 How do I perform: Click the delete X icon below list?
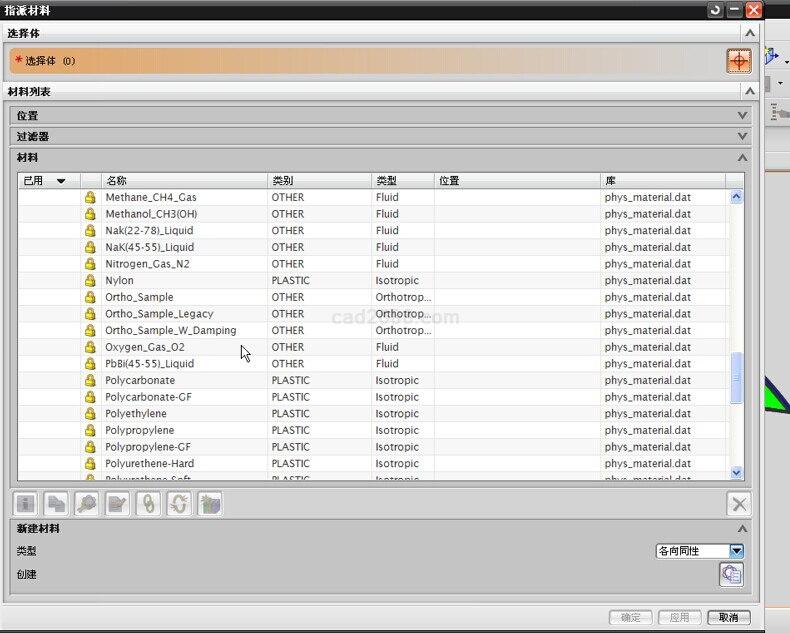(738, 505)
